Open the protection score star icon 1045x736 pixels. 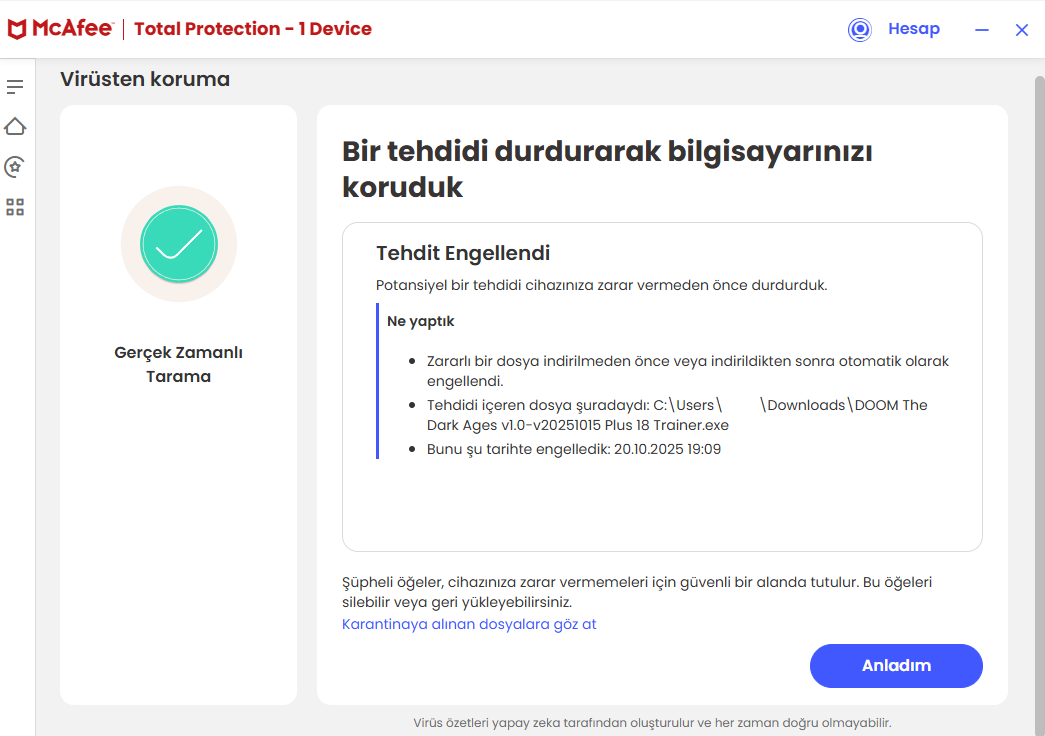pyautogui.click(x=15, y=167)
